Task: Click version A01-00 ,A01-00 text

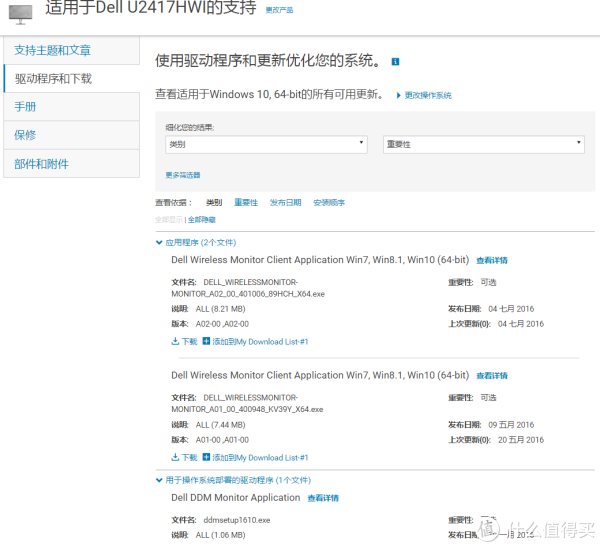Action: click(x=222, y=440)
